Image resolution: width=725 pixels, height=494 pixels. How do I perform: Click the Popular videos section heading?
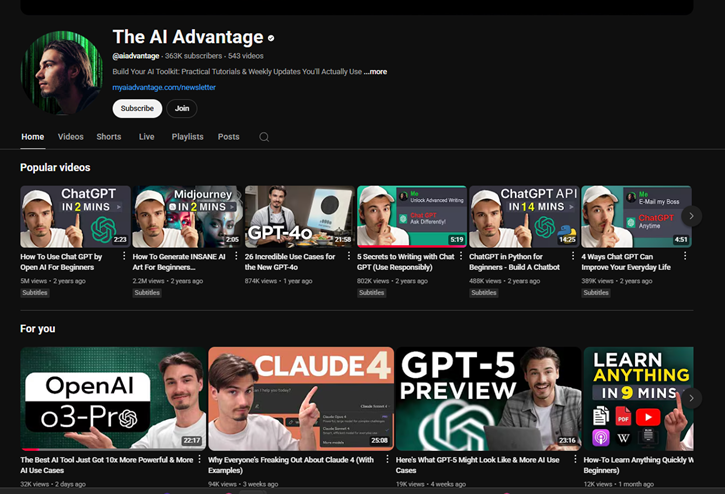[55, 167]
